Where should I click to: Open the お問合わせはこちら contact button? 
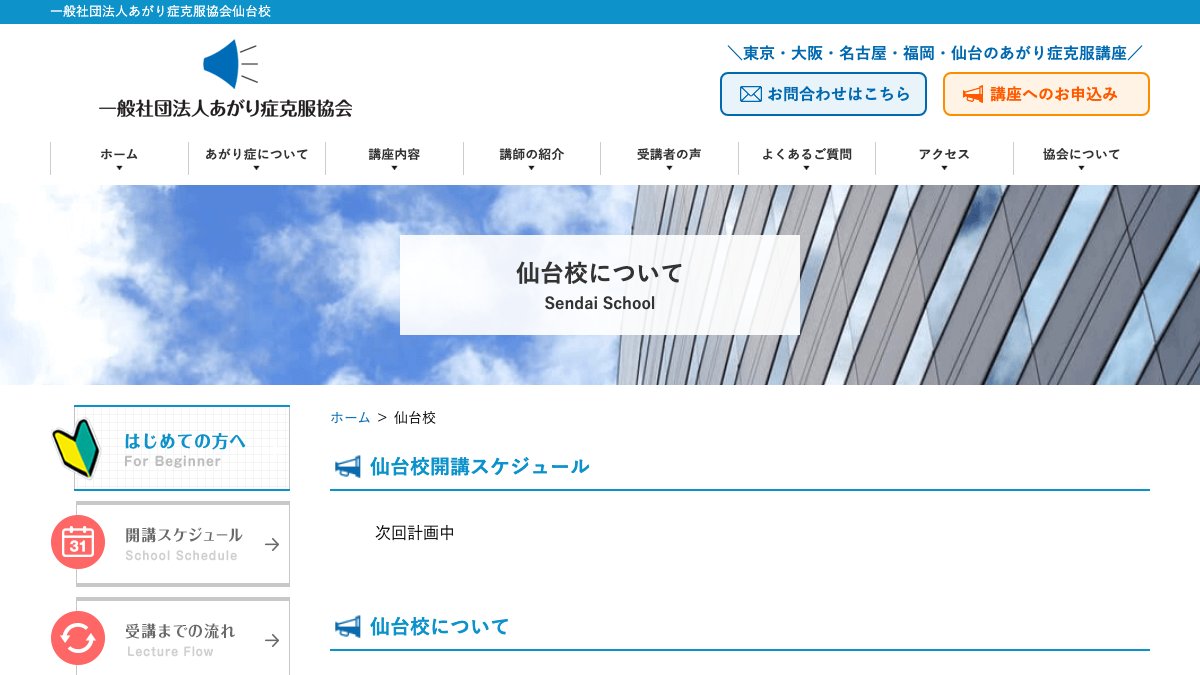point(823,94)
